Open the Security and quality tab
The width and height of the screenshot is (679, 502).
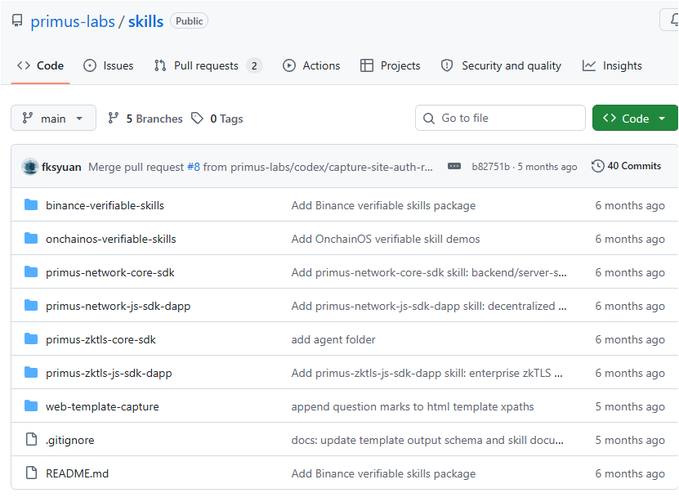[x=501, y=66]
